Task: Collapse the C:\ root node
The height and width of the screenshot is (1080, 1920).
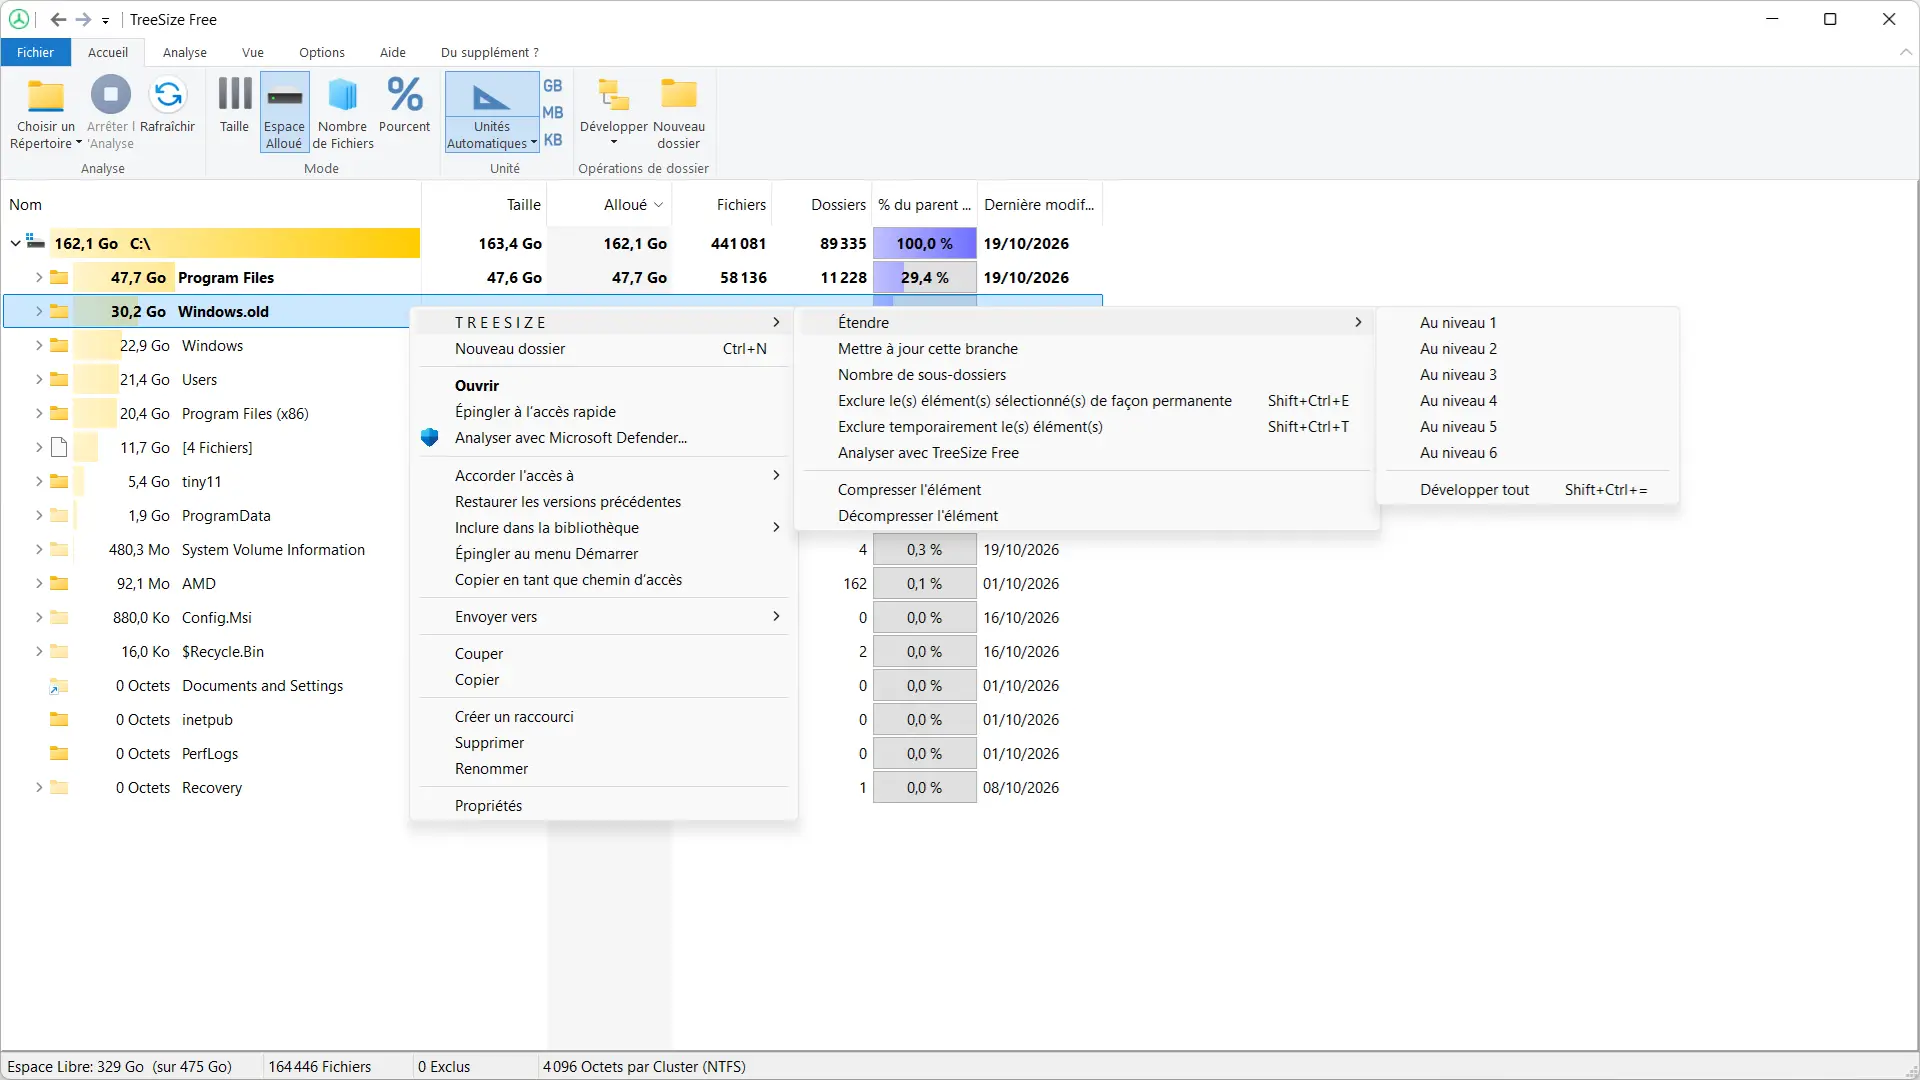Action: 15,243
